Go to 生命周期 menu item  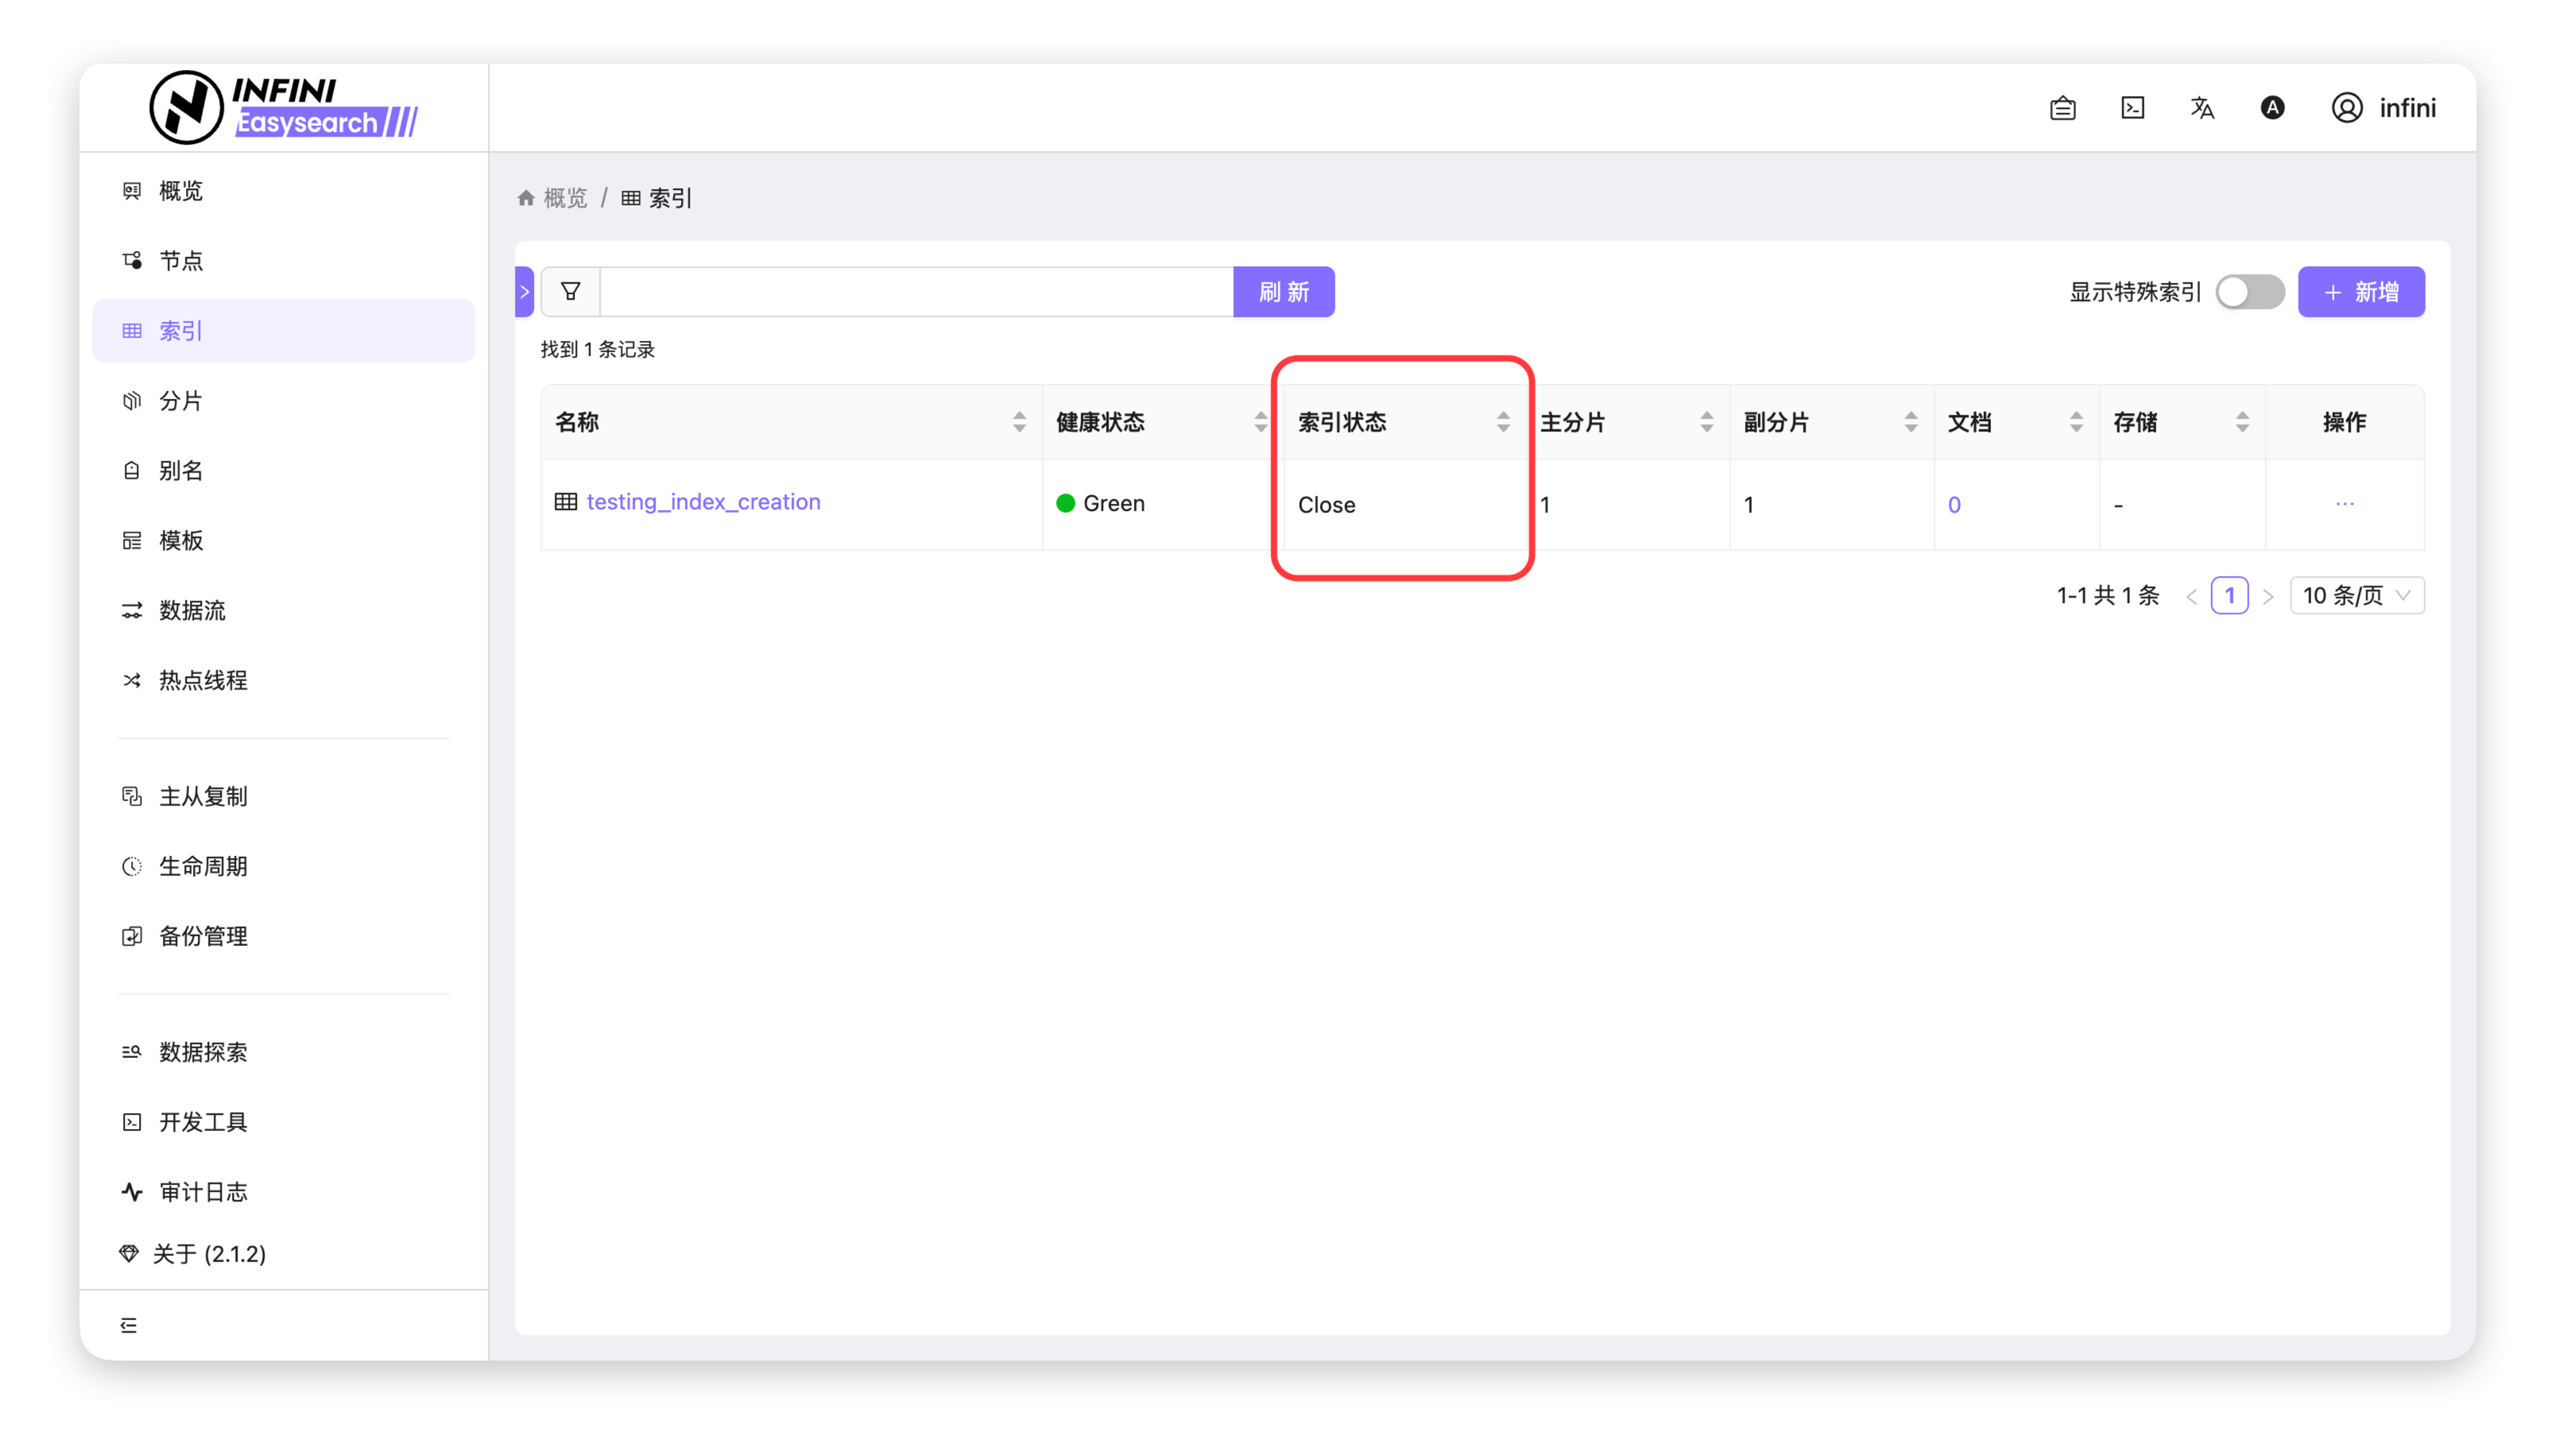point(203,866)
